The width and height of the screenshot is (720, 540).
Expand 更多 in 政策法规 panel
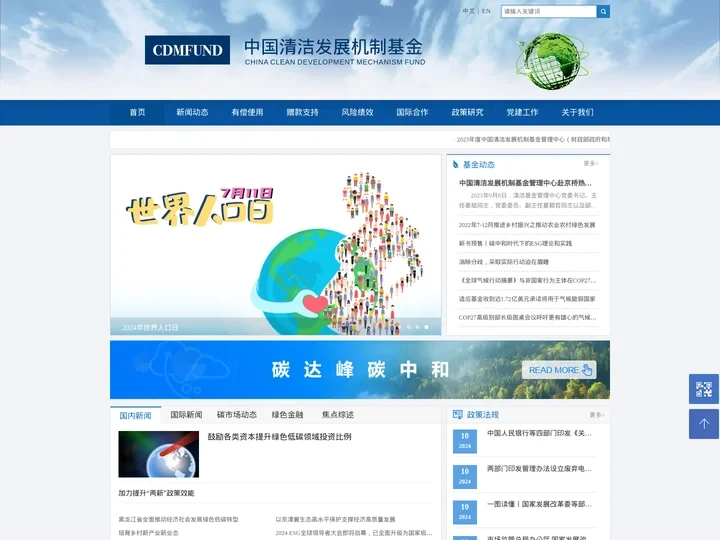coord(596,414)
